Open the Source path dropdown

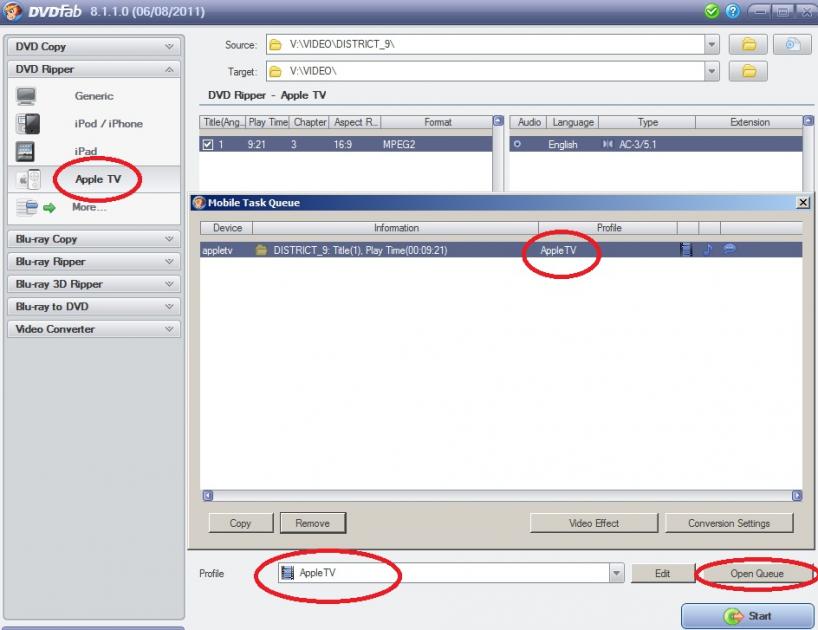(711, 44)
